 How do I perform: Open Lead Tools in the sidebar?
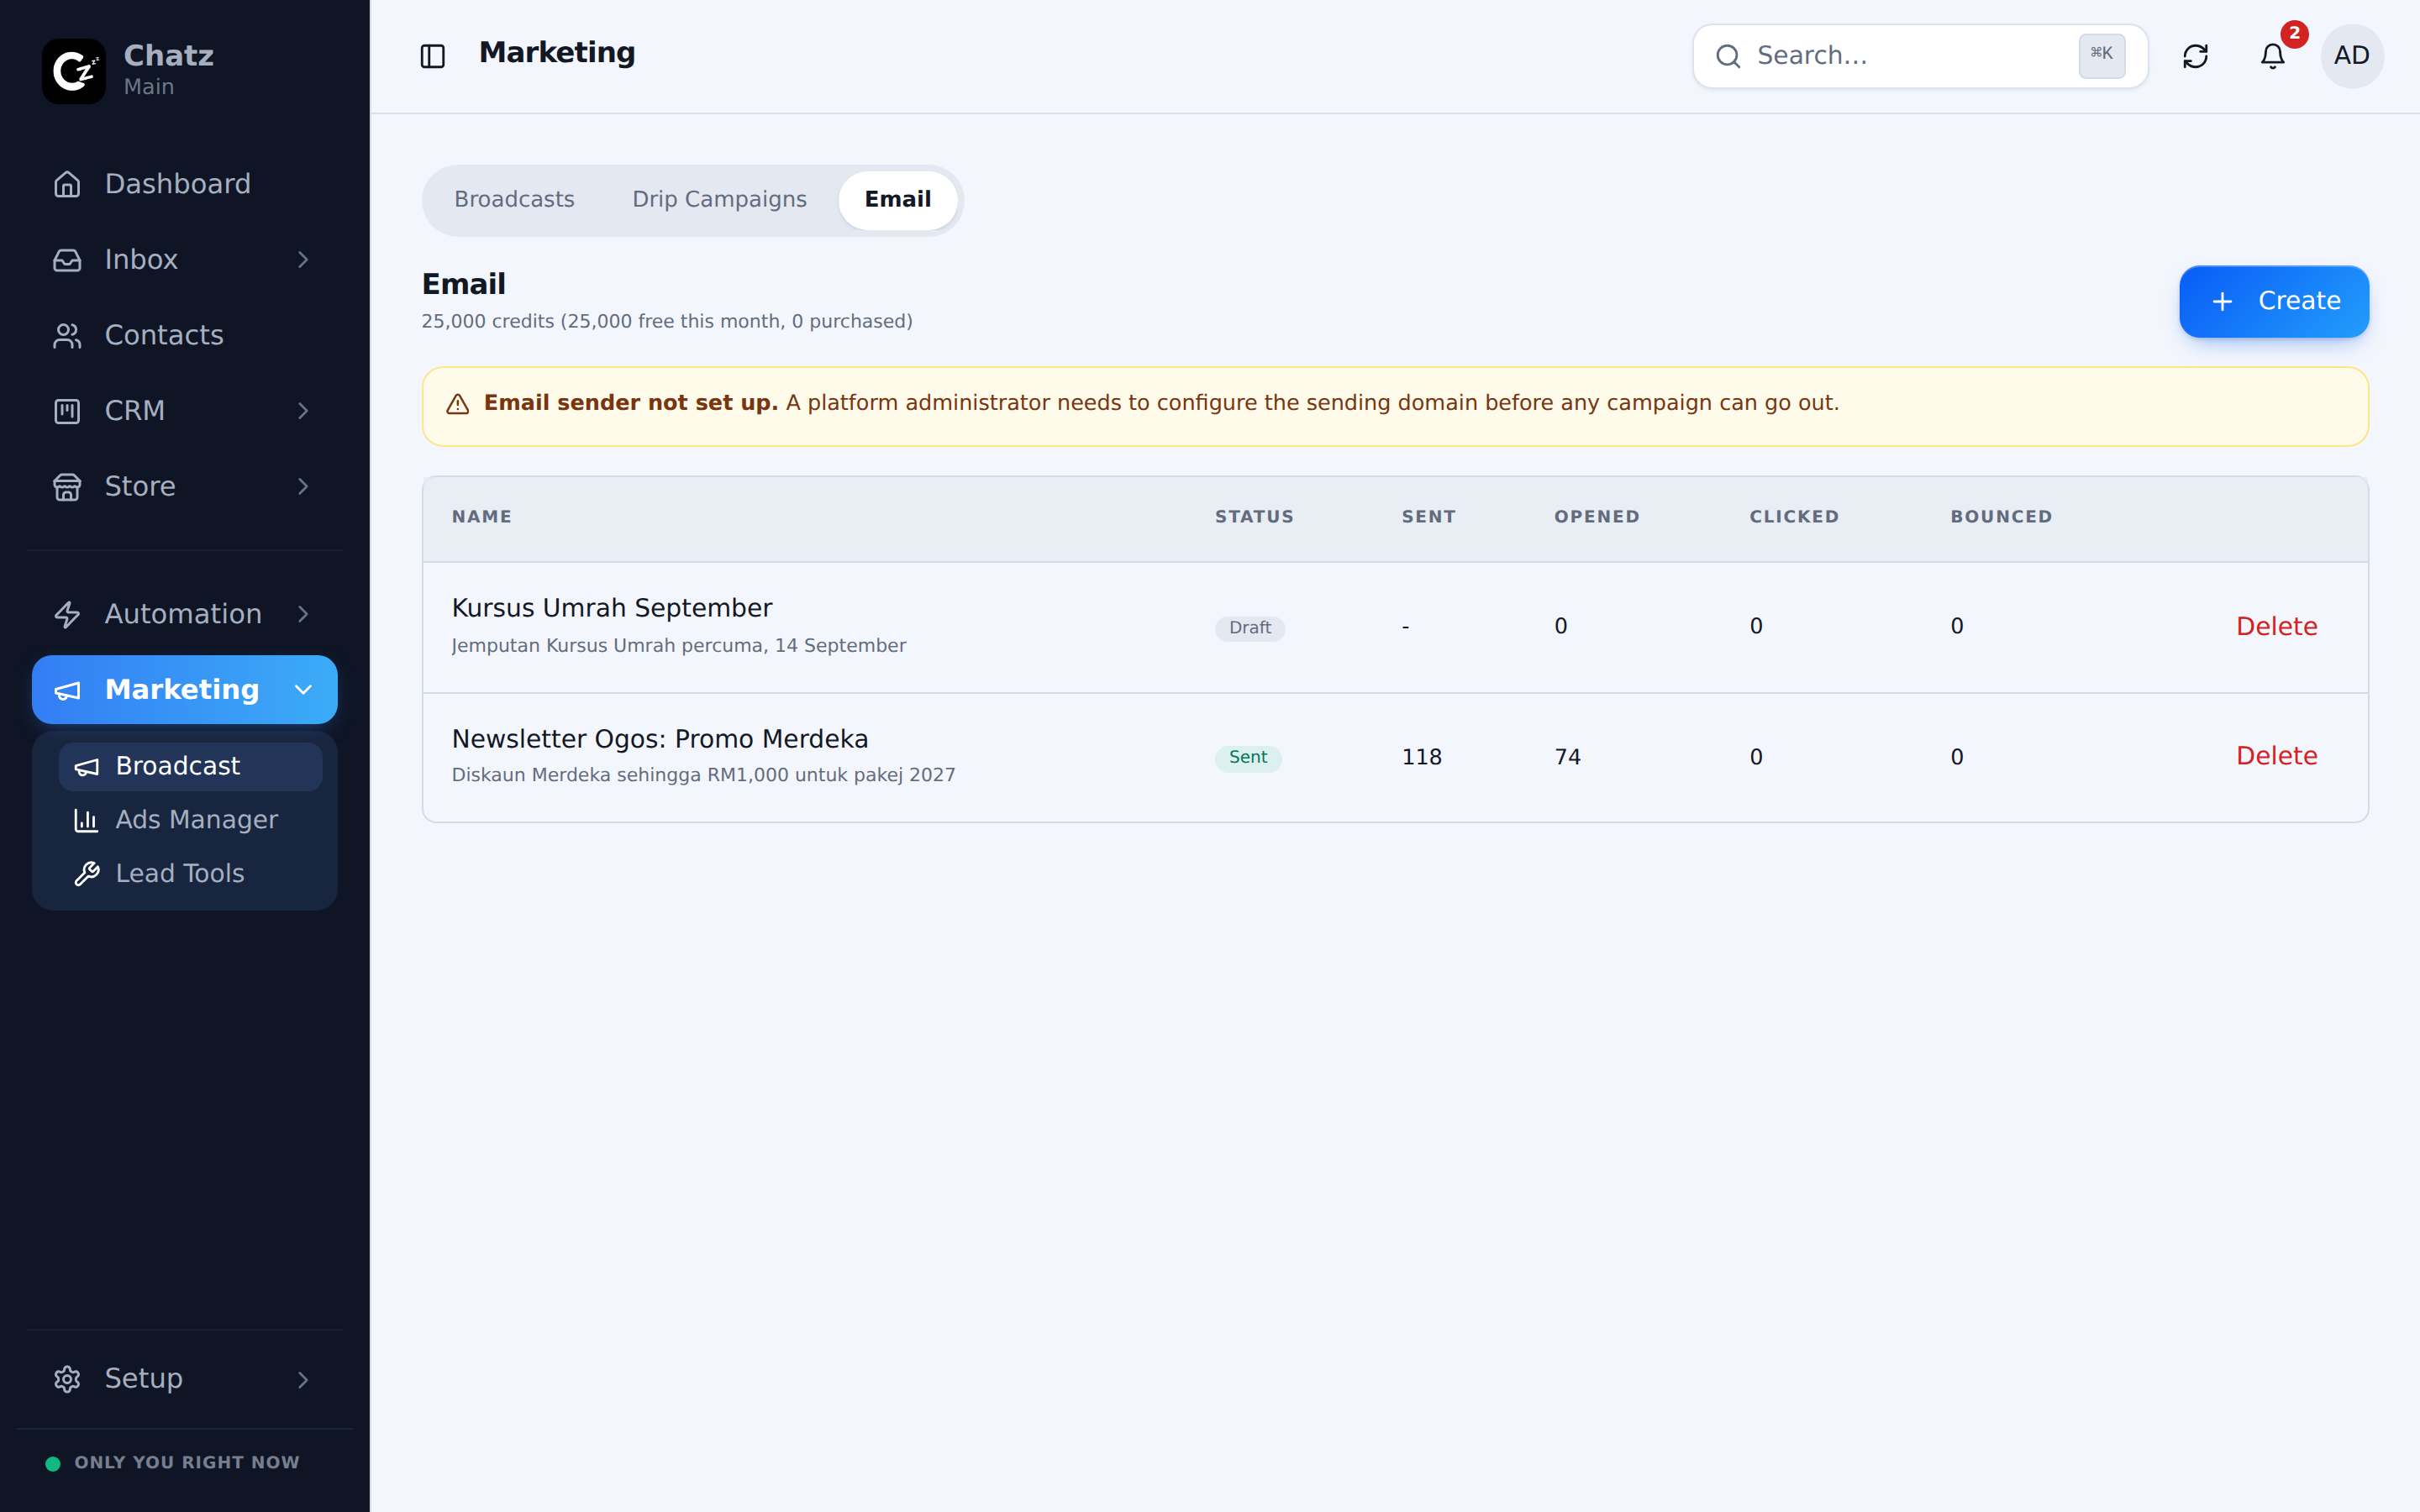coord(190,874)
